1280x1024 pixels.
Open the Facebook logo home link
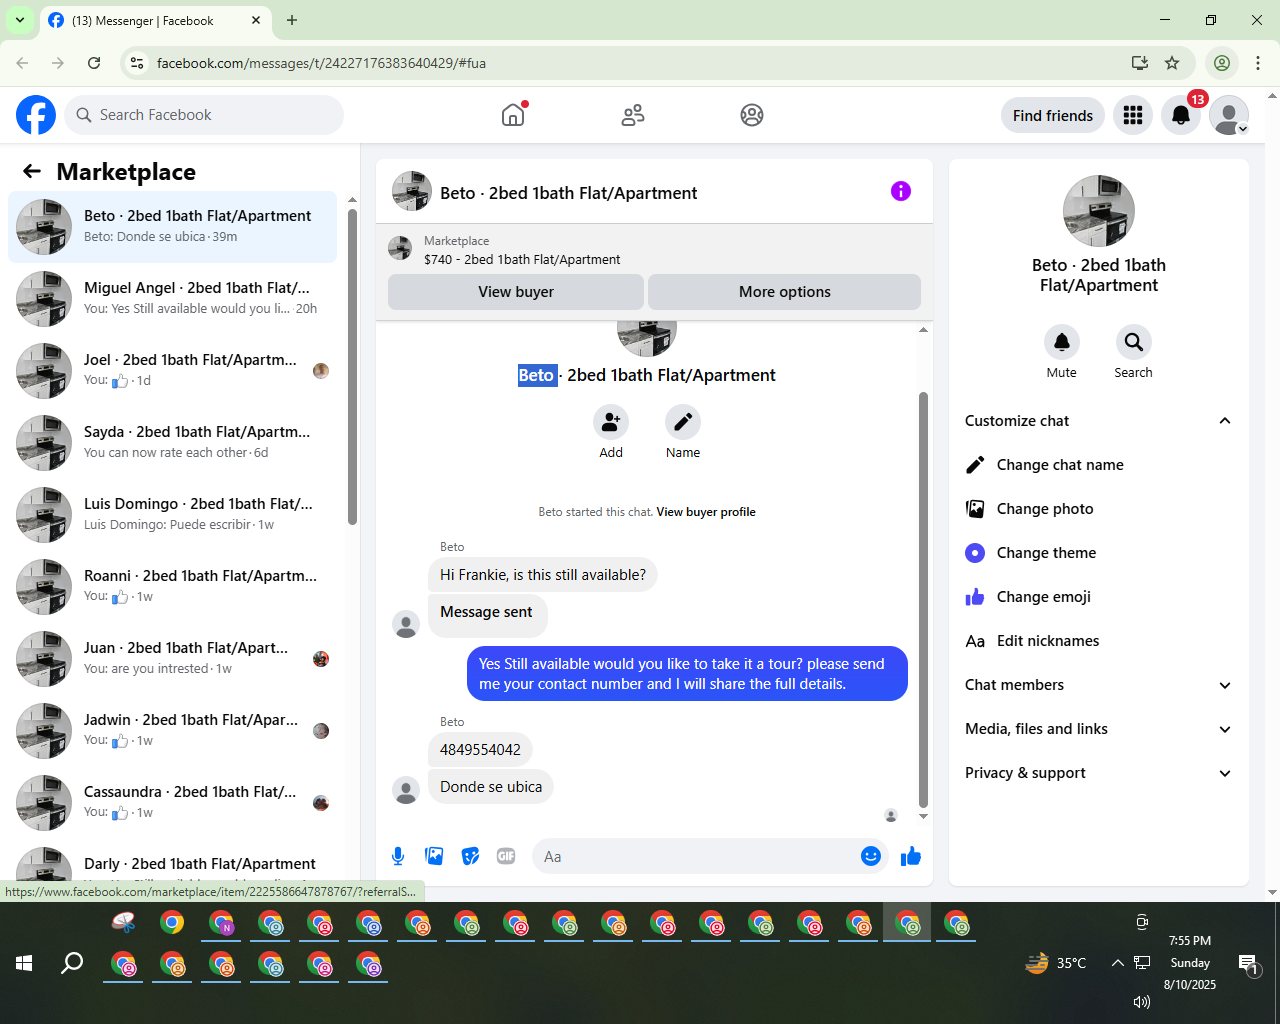click(36, 115)
